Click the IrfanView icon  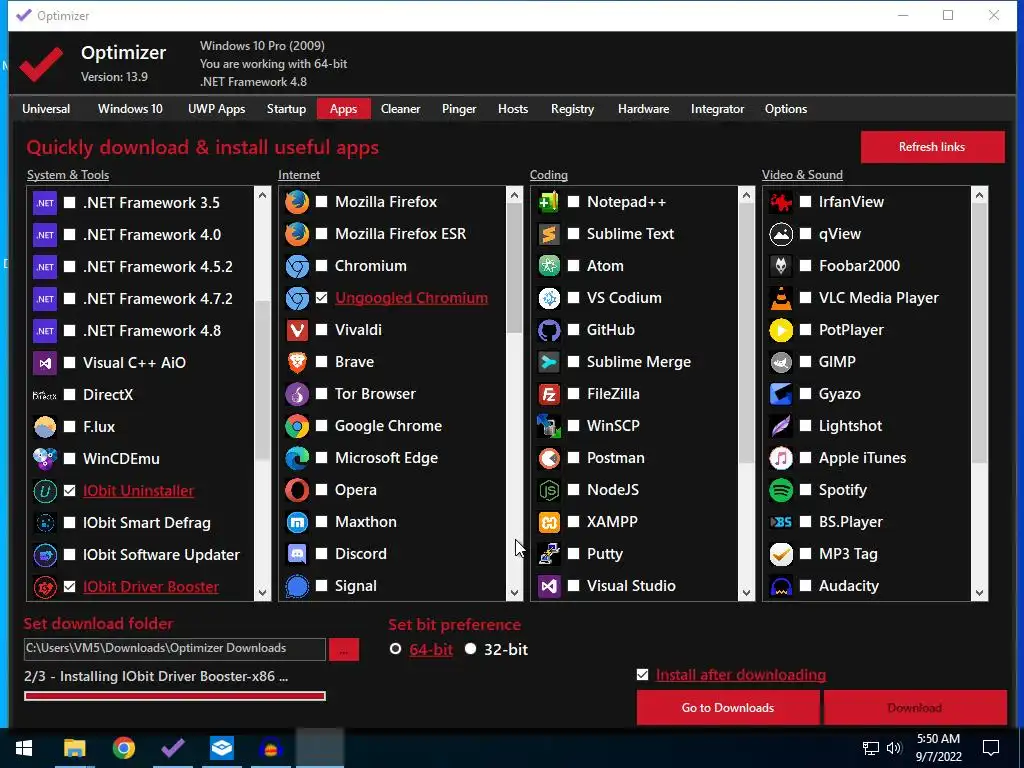click(780, 202)
